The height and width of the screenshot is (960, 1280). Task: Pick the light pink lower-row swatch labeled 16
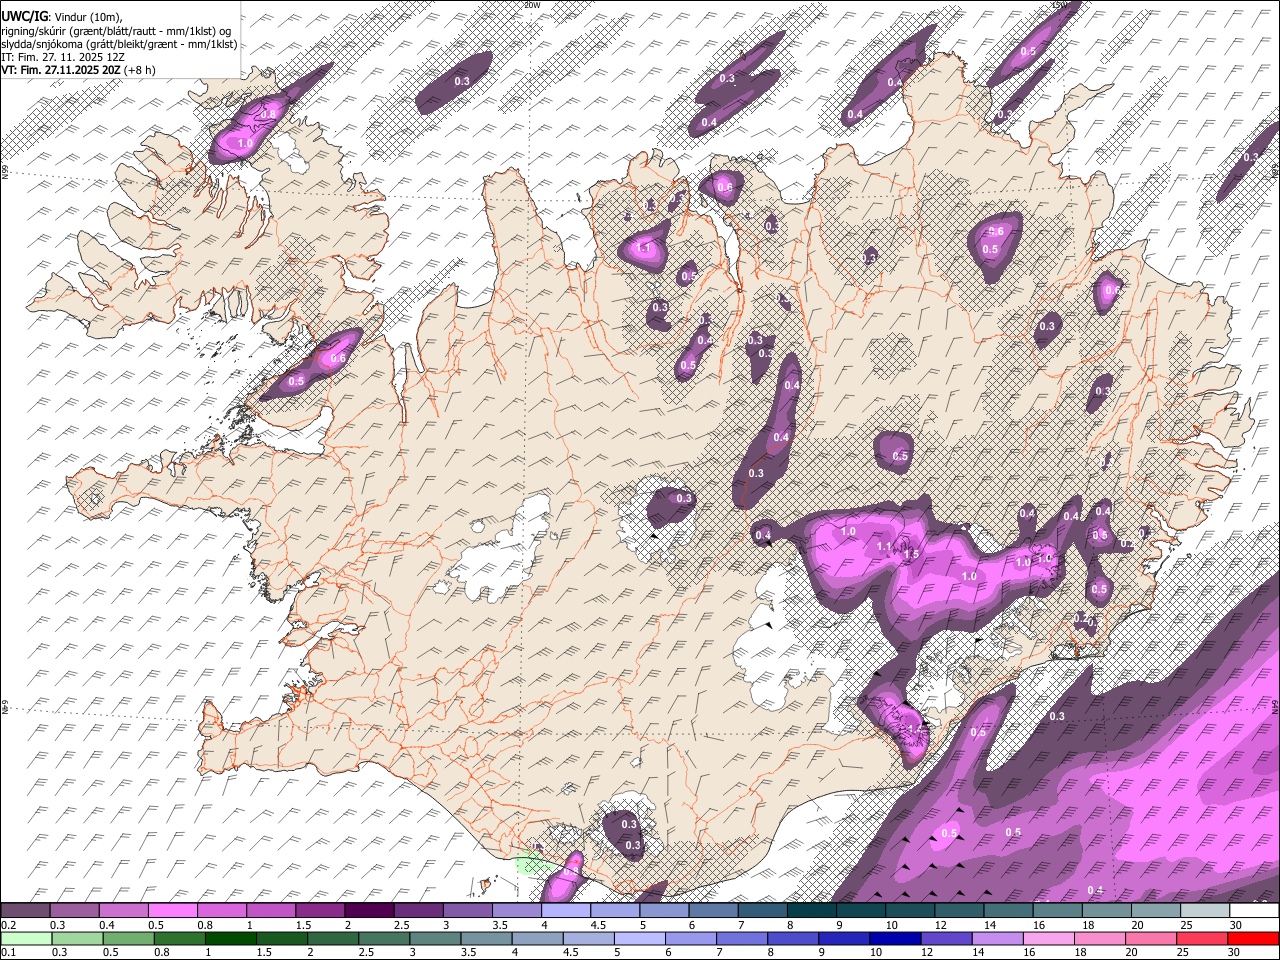tap(1050, 939)
